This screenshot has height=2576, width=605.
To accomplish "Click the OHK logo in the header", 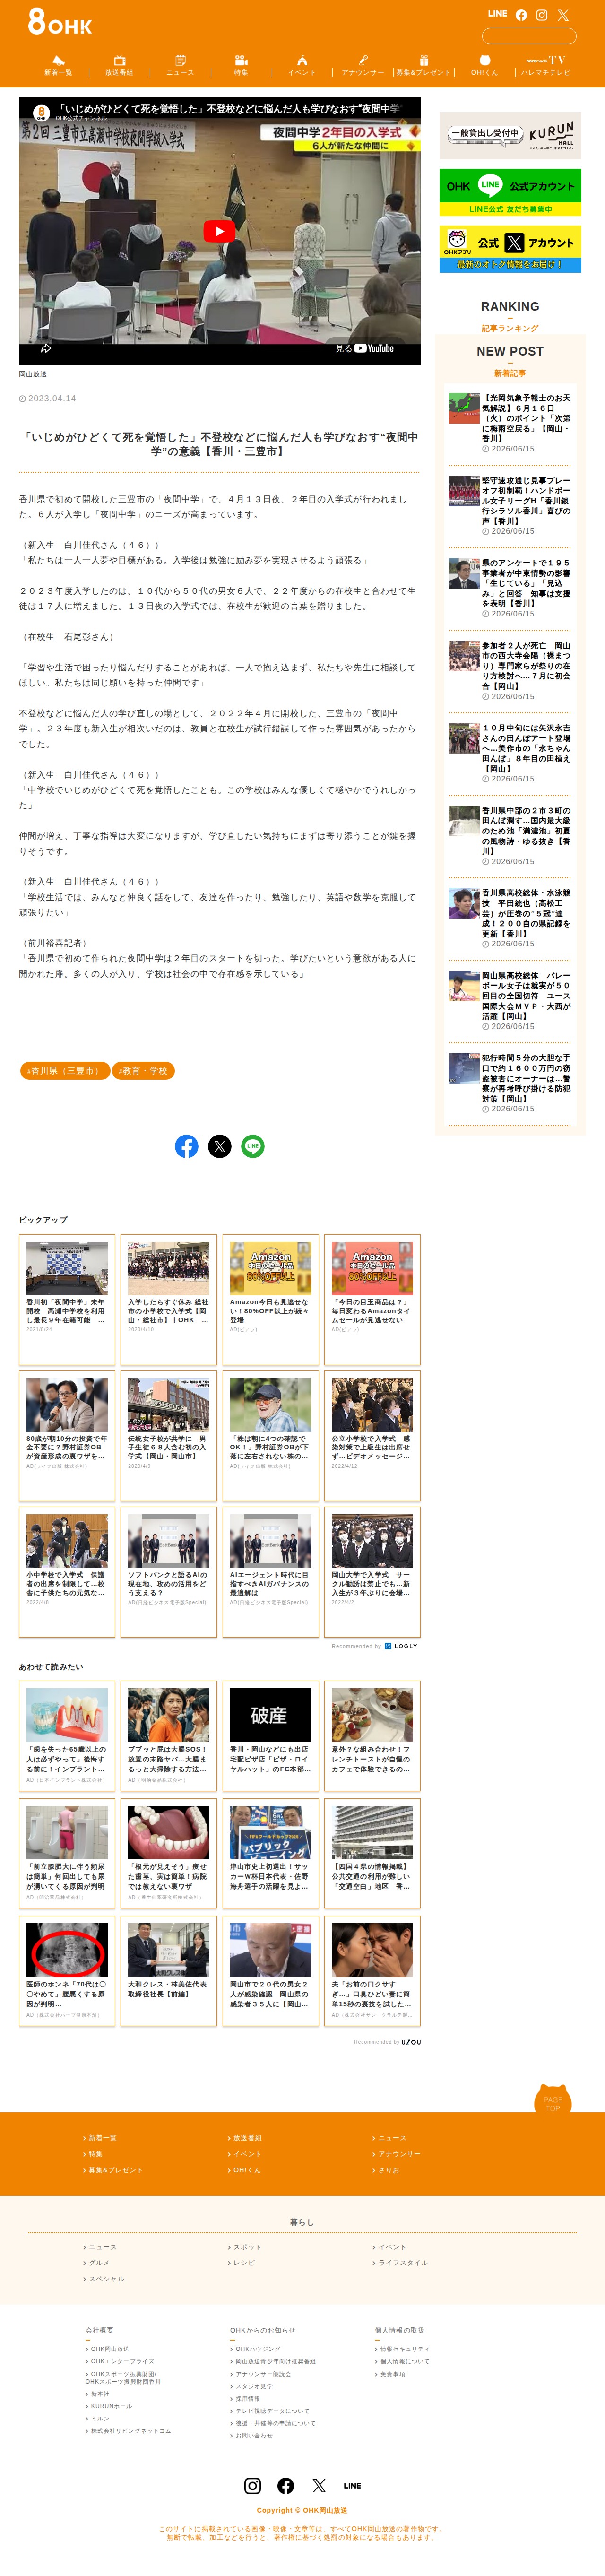I will [60, 21].
